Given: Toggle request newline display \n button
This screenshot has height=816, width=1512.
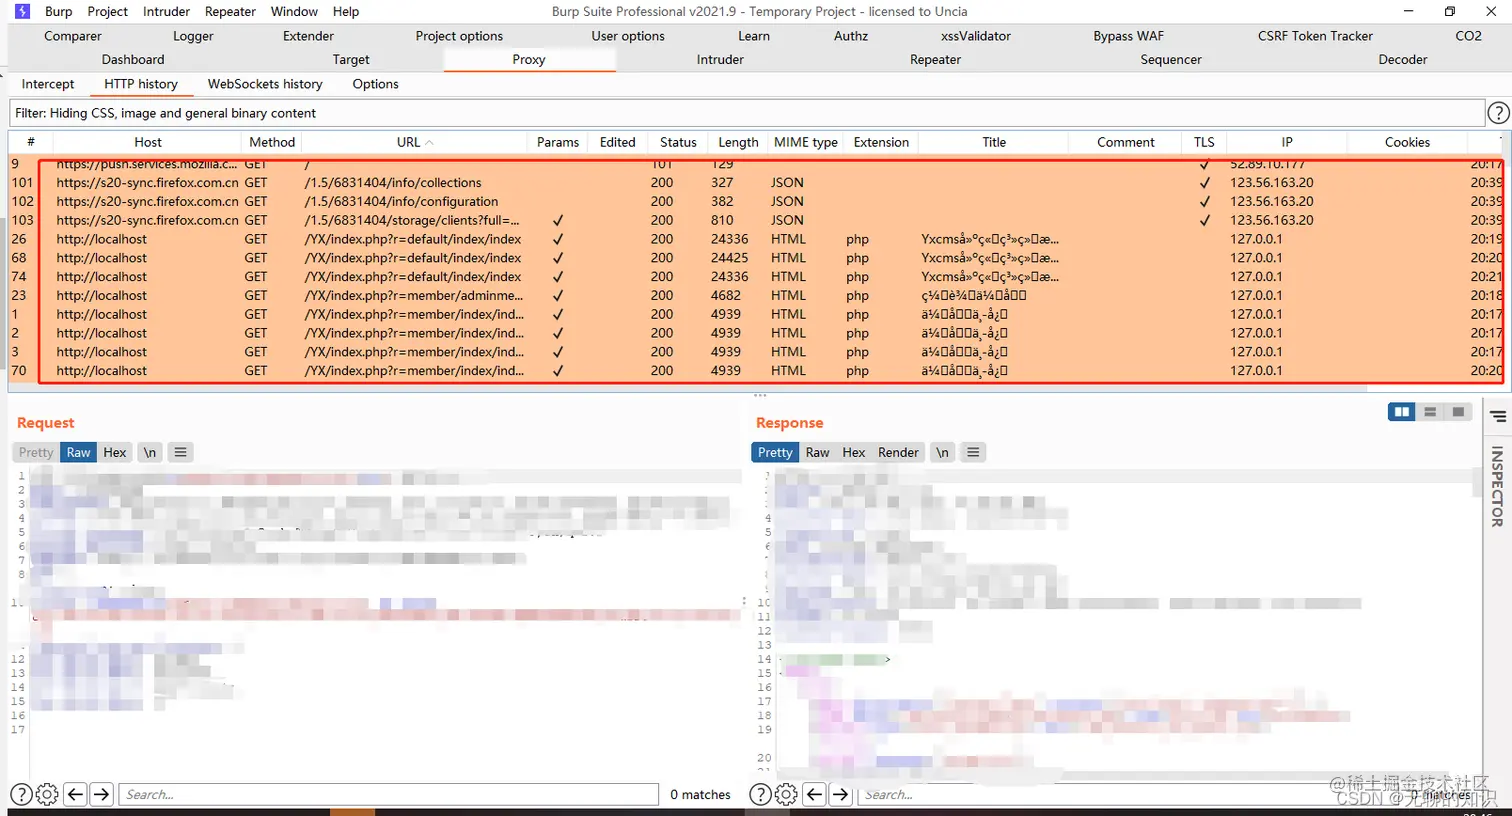Looking at the screenshot, I should tap(149, 452).
